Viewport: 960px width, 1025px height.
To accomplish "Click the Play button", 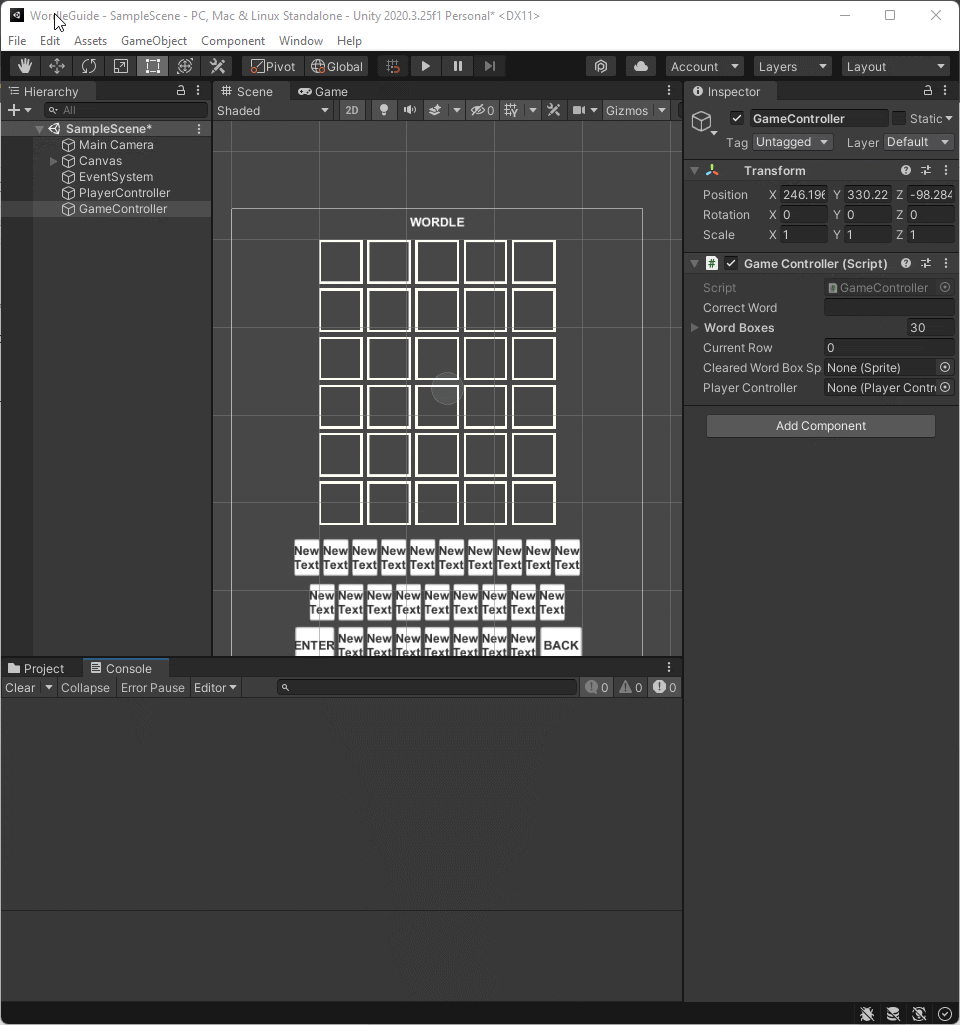I will pos(425,66).
